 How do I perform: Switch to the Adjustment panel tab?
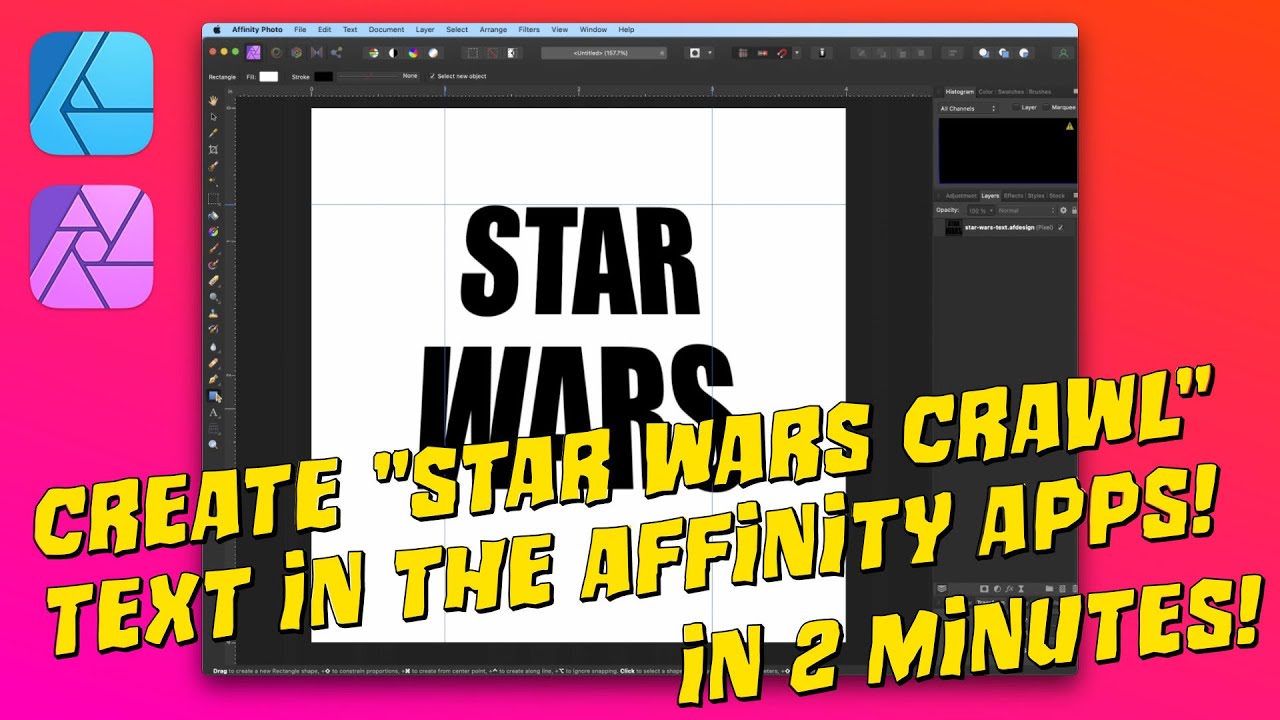[961, 196]
